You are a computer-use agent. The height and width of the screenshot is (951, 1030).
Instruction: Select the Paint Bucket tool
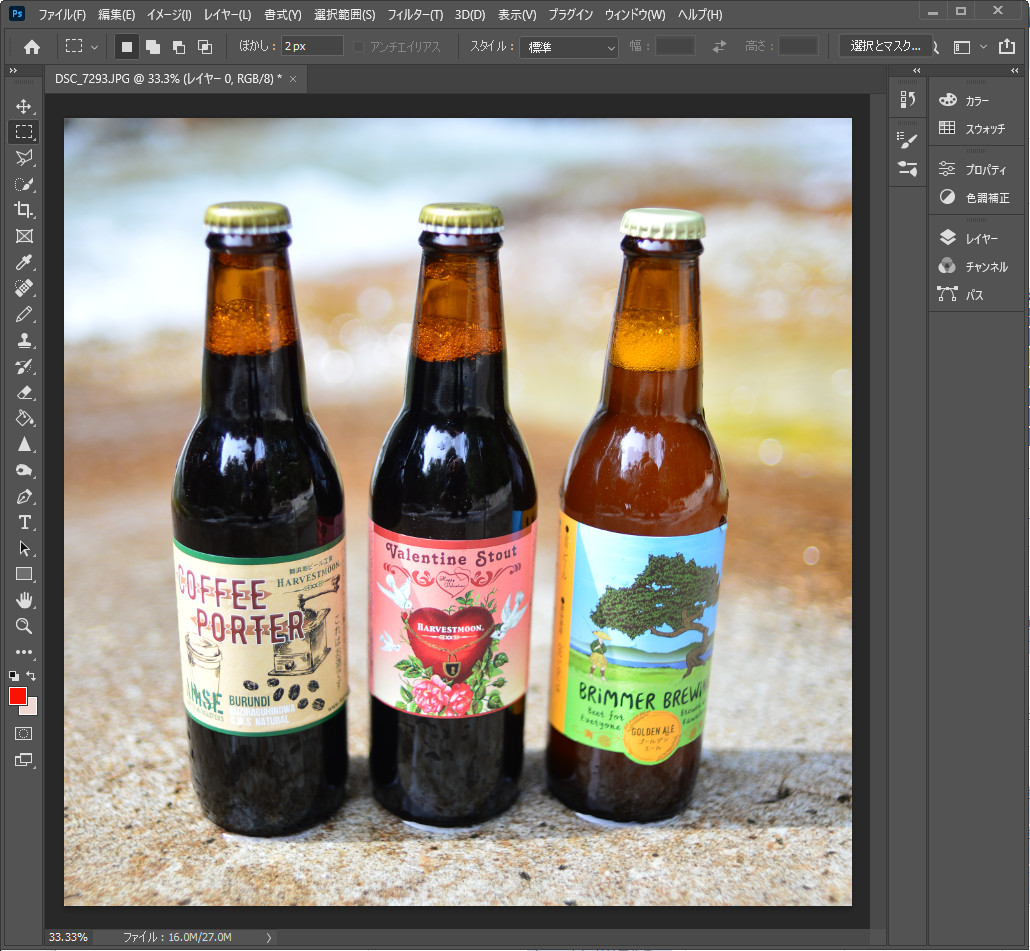tap(24, 418)
